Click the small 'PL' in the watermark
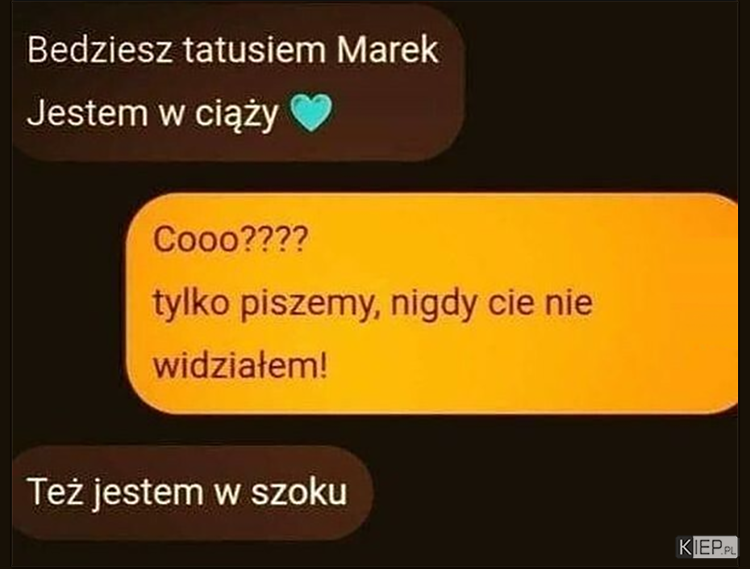This screenshot has height=569, width=750. tap(729, 550)
